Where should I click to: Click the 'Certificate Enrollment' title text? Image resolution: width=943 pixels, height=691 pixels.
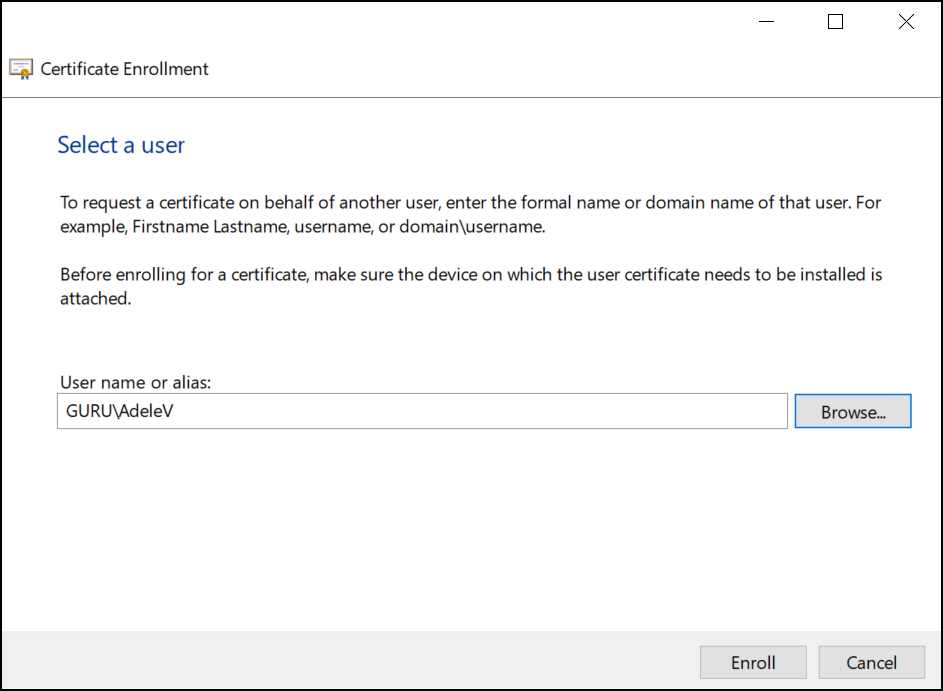(124, 69)
